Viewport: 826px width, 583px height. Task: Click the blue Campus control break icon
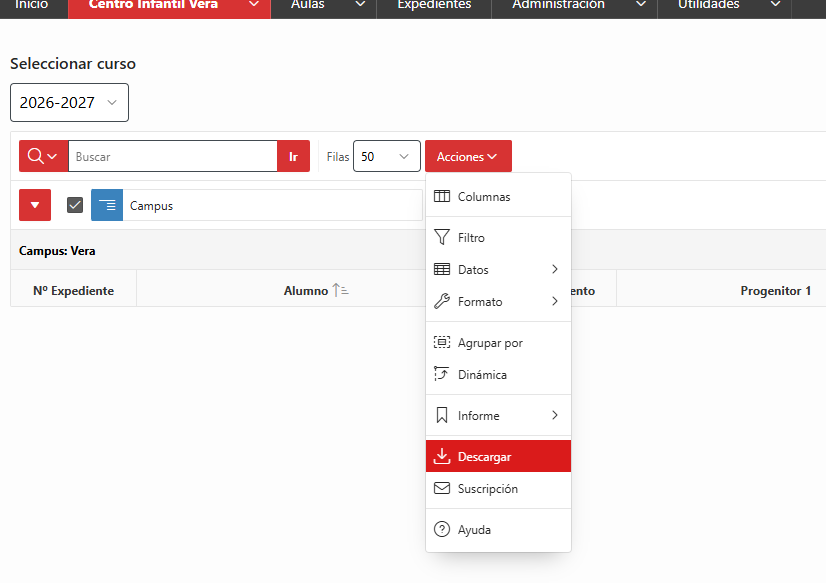pos(107,205)
